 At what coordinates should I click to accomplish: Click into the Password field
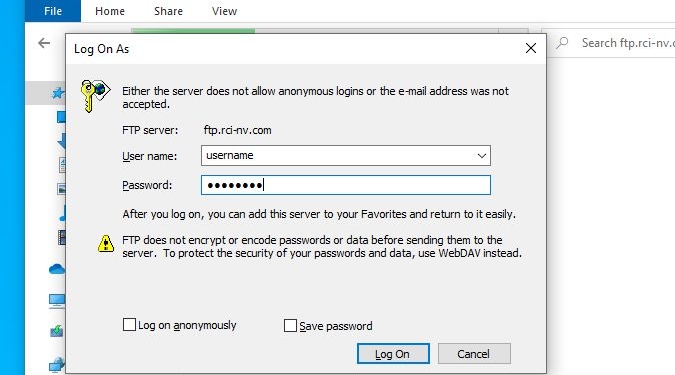[x=346, y=185]
